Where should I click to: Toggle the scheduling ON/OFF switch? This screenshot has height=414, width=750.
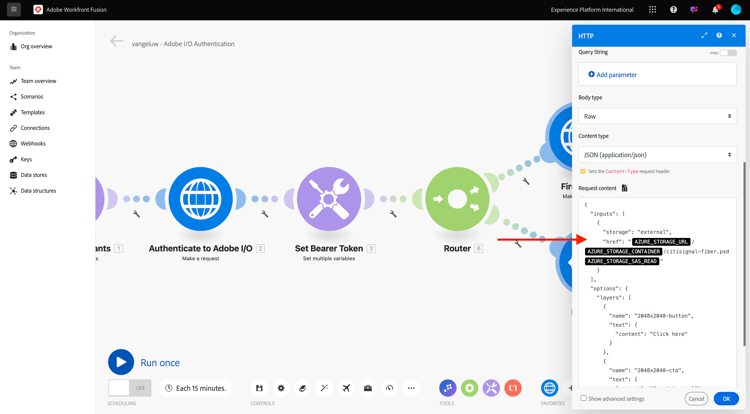click(x=130, y=388)
